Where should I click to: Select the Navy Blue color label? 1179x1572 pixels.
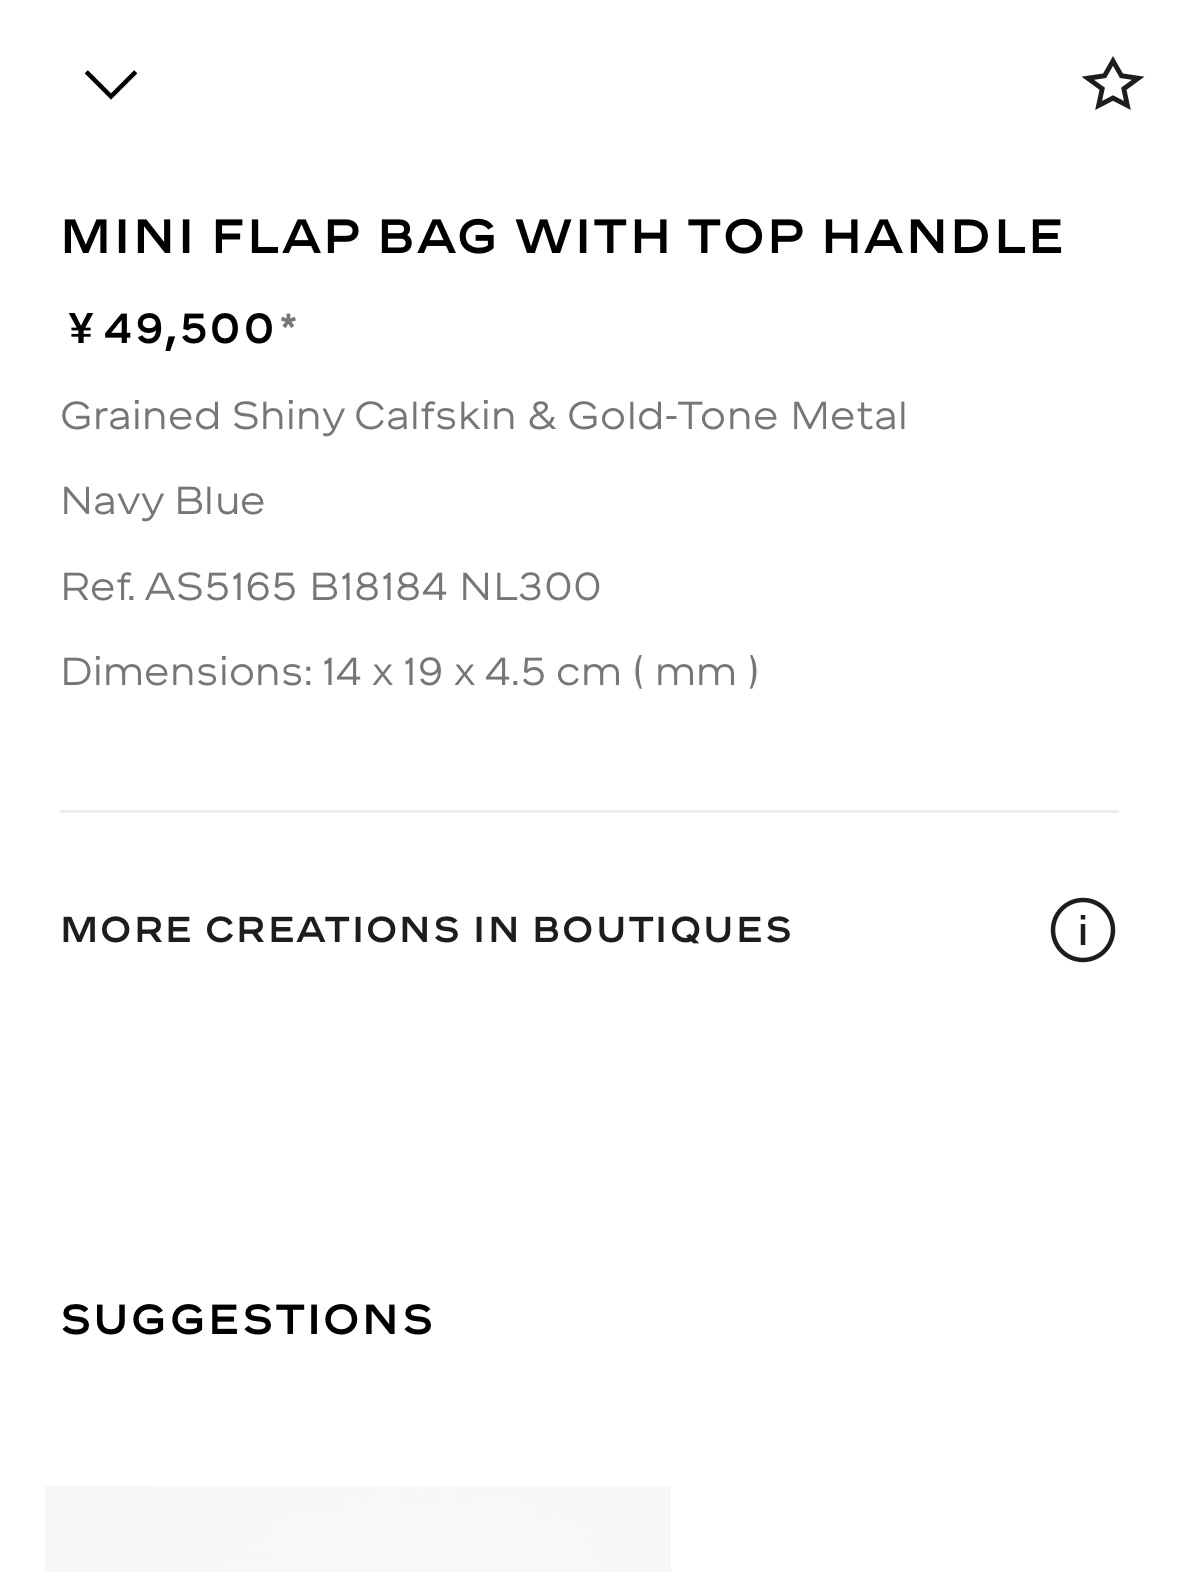click(163, 501)
